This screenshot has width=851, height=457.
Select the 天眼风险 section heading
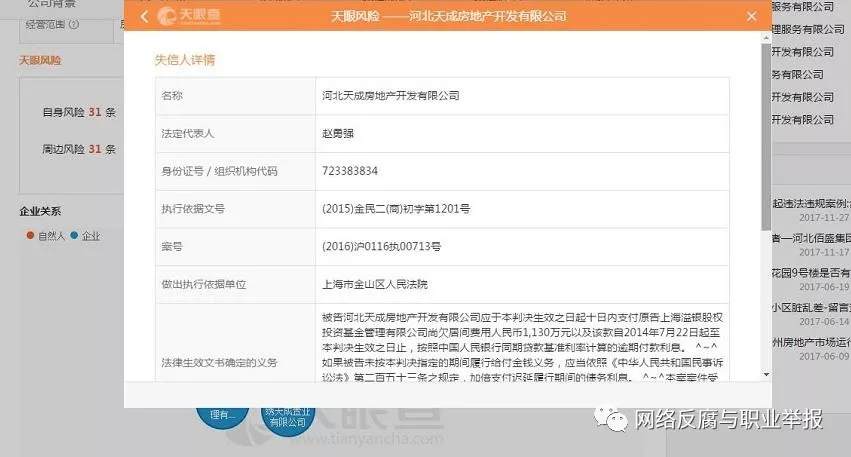[x=40, y=60]
